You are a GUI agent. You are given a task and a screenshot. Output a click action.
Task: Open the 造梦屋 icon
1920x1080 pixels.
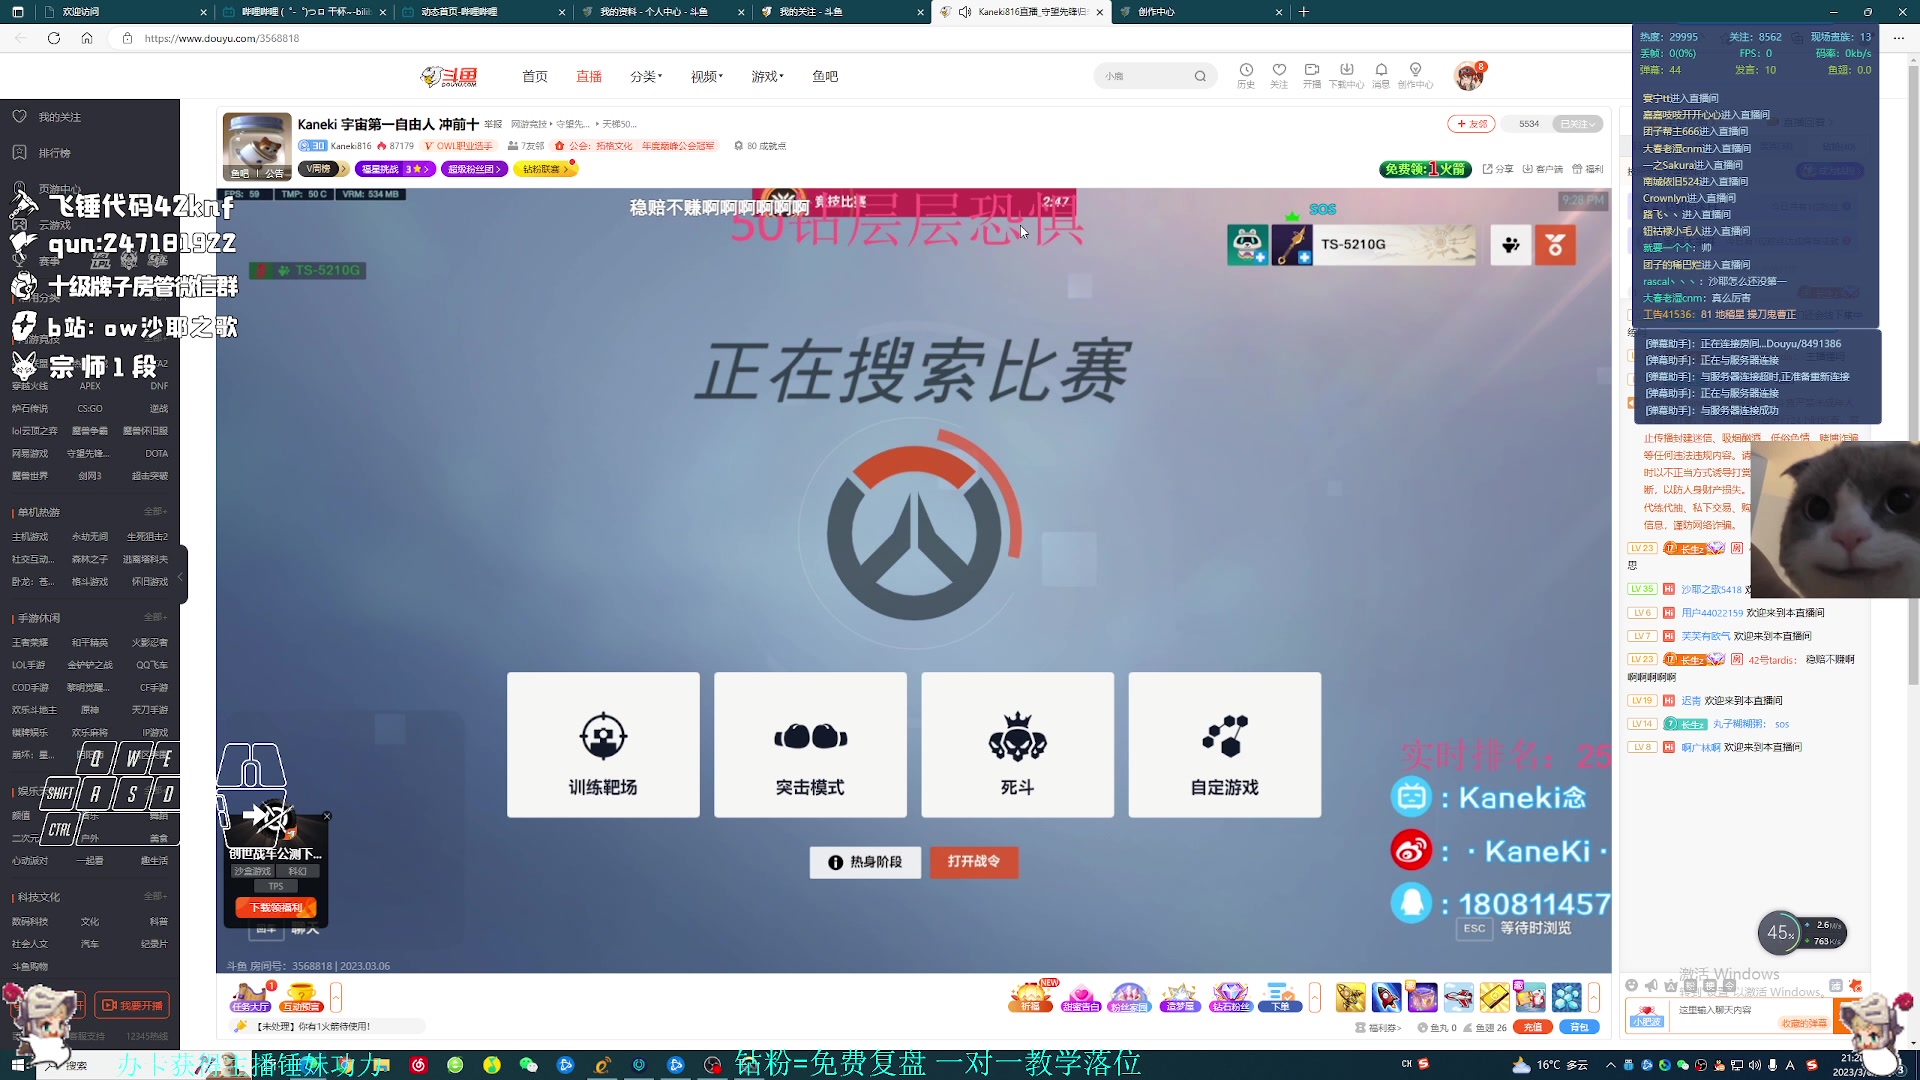[x=1180, y=997]
